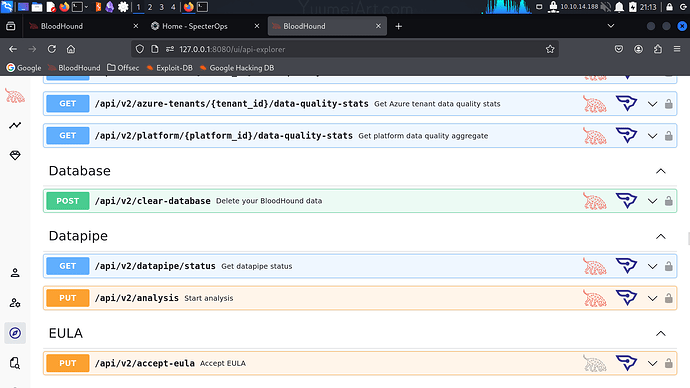Image resolution: width=690 pixels, height=388 pixels.
Task: Click lock icon on clear-database endpoint
Action: (x=668, y=201)
